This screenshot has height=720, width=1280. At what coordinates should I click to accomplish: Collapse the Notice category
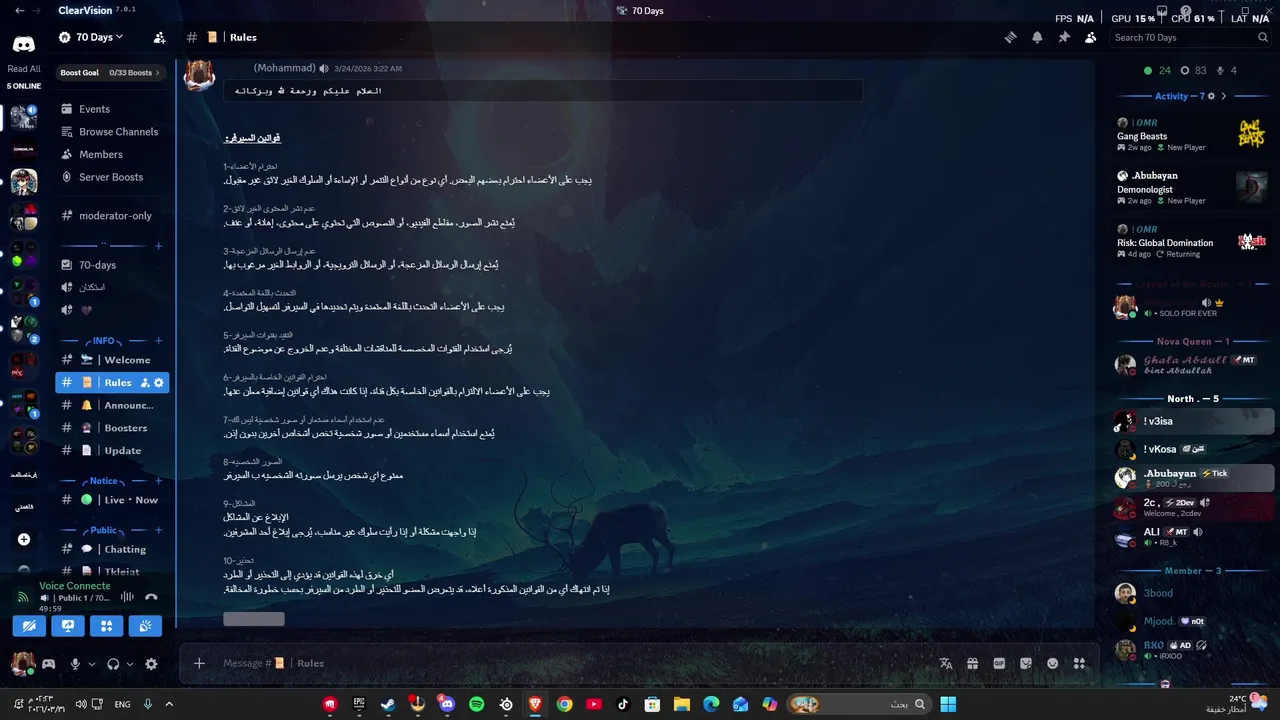pos(104,481)
